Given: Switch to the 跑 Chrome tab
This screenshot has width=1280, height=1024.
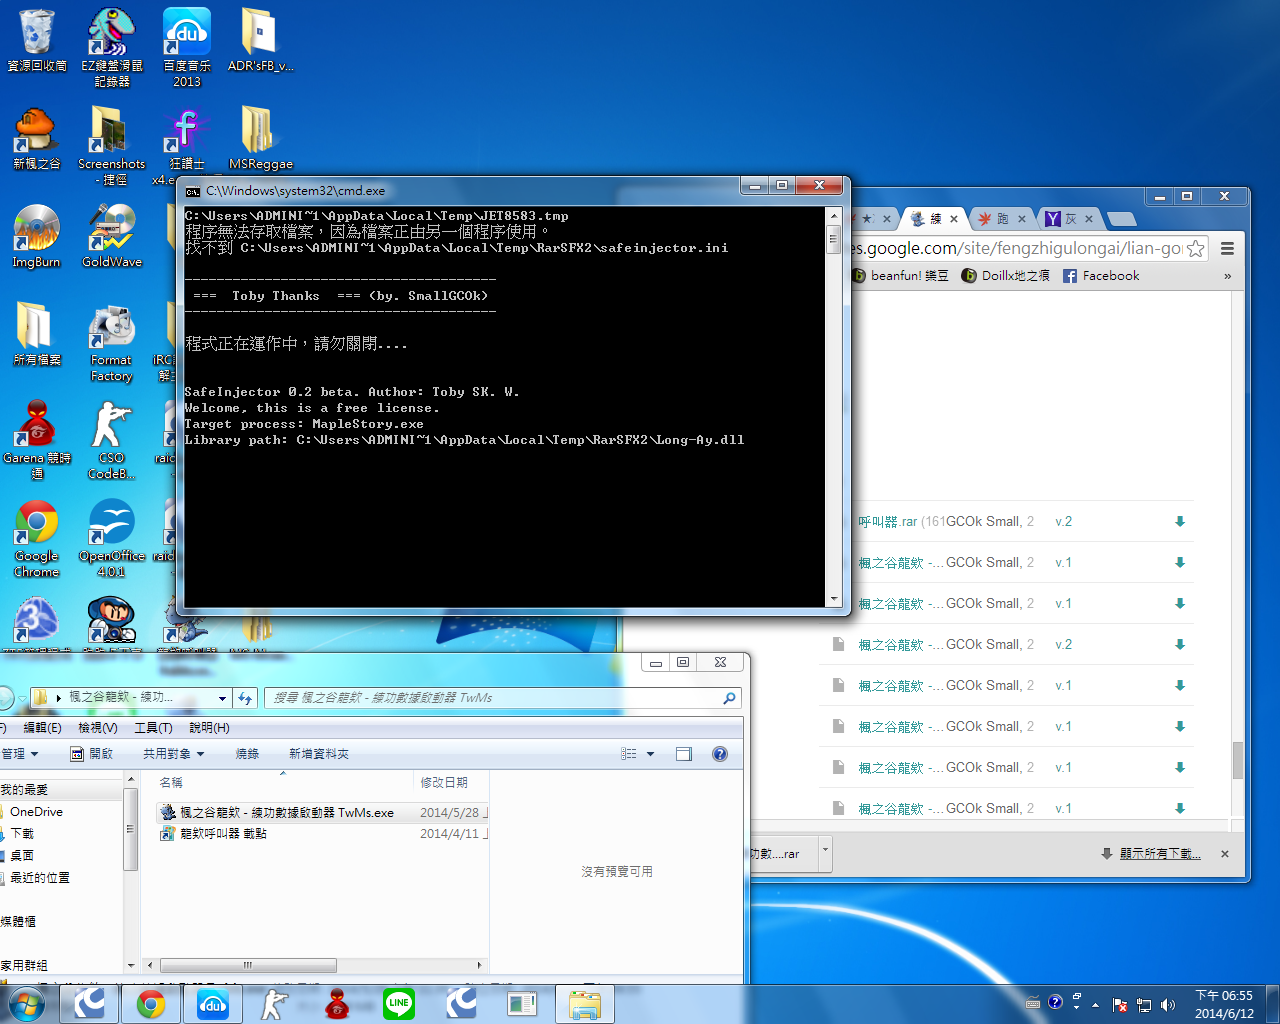Looking at the screenshot, I should [x=1001, y=219].
